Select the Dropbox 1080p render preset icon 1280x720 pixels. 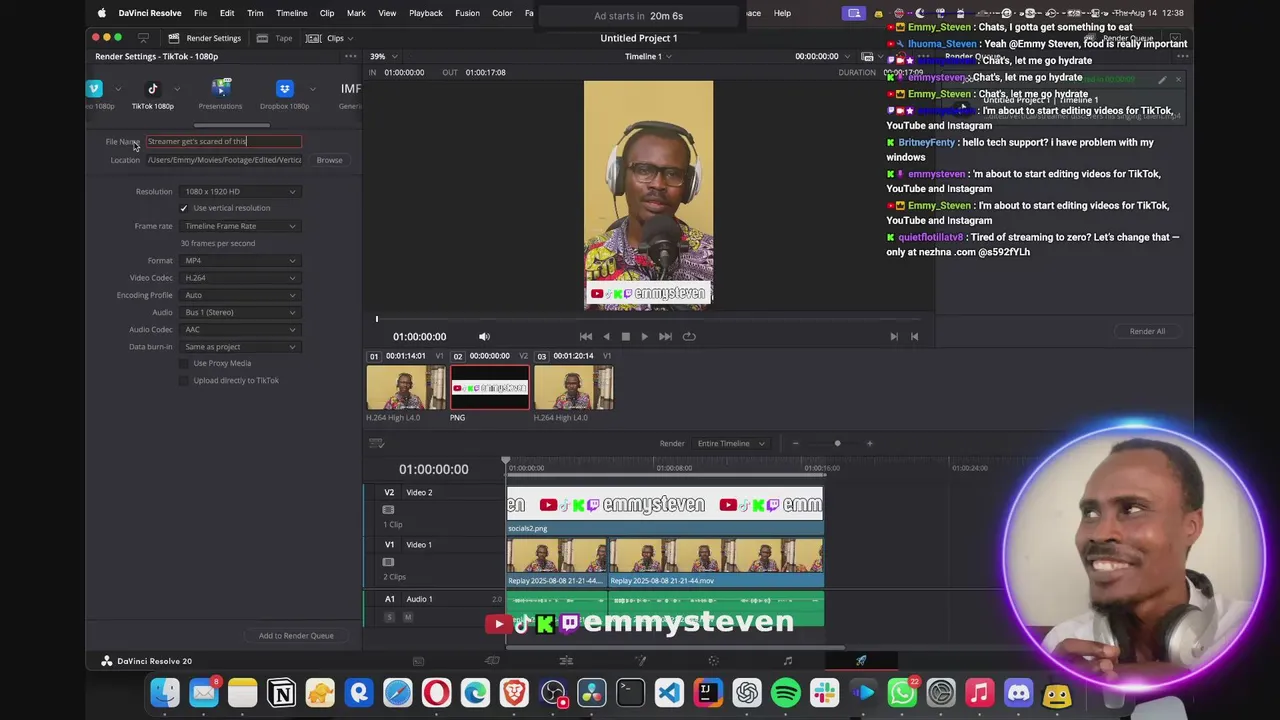(x=285, y=89)
